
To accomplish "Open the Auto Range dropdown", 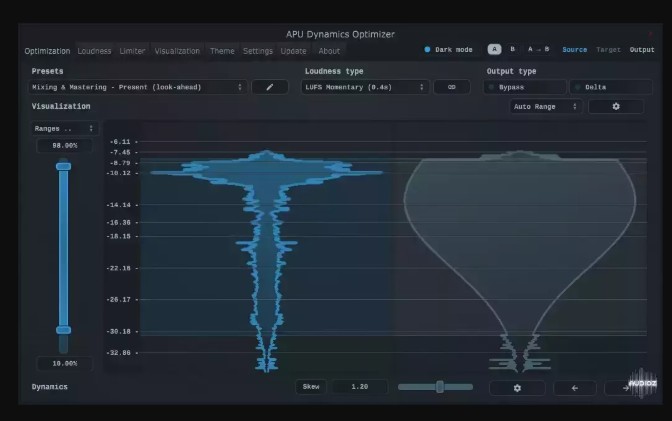I will pyautogui.click(x=545, y=106).
